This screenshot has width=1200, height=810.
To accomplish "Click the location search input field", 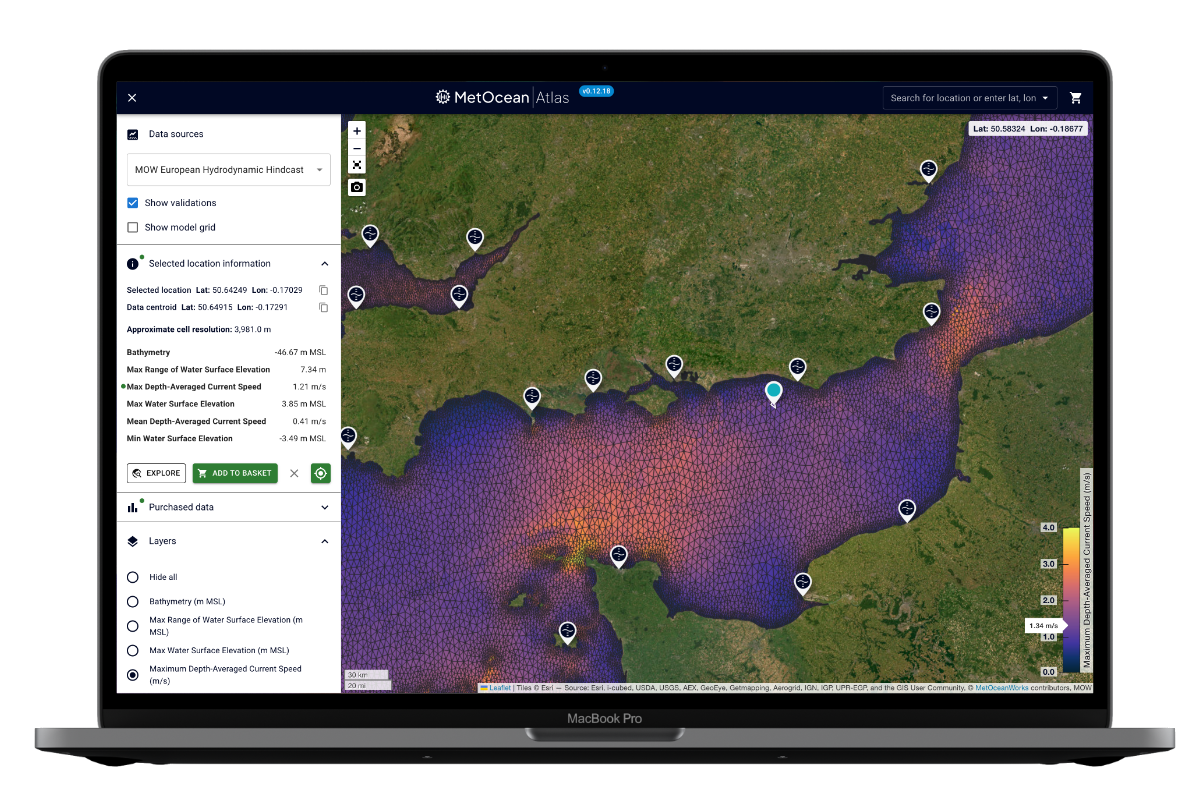I will 962,98.
